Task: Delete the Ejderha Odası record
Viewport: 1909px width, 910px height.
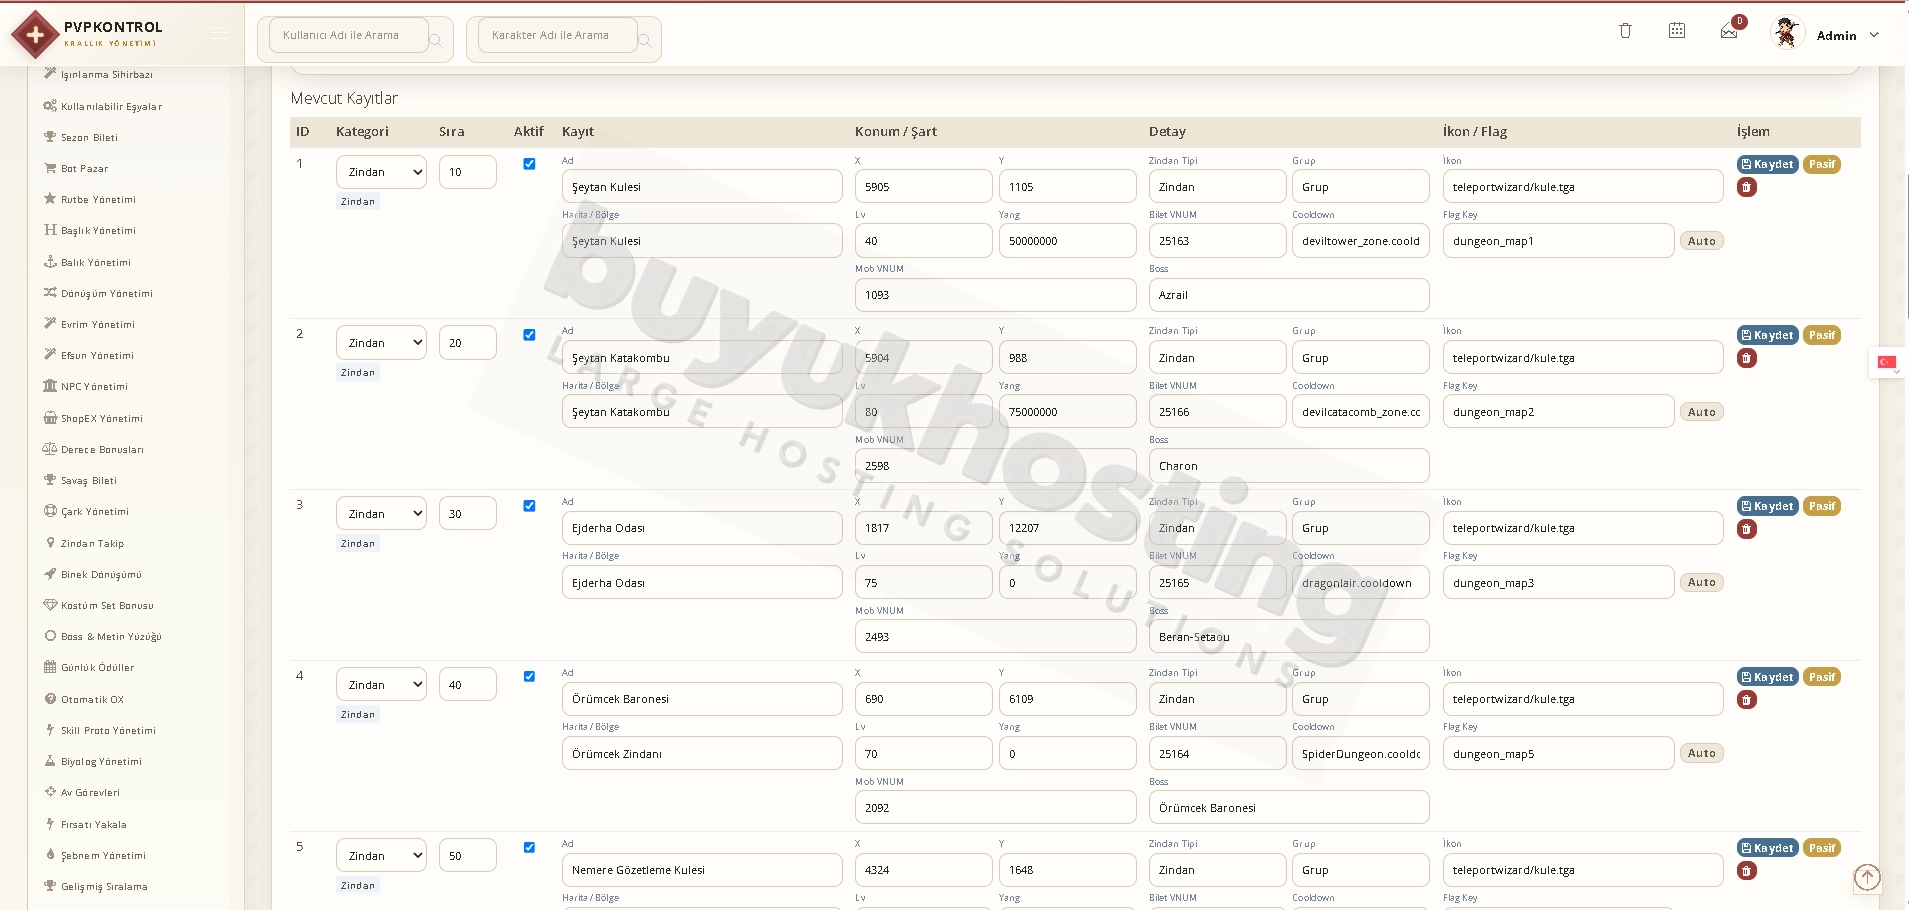Action: click(x=1747, y=529)
